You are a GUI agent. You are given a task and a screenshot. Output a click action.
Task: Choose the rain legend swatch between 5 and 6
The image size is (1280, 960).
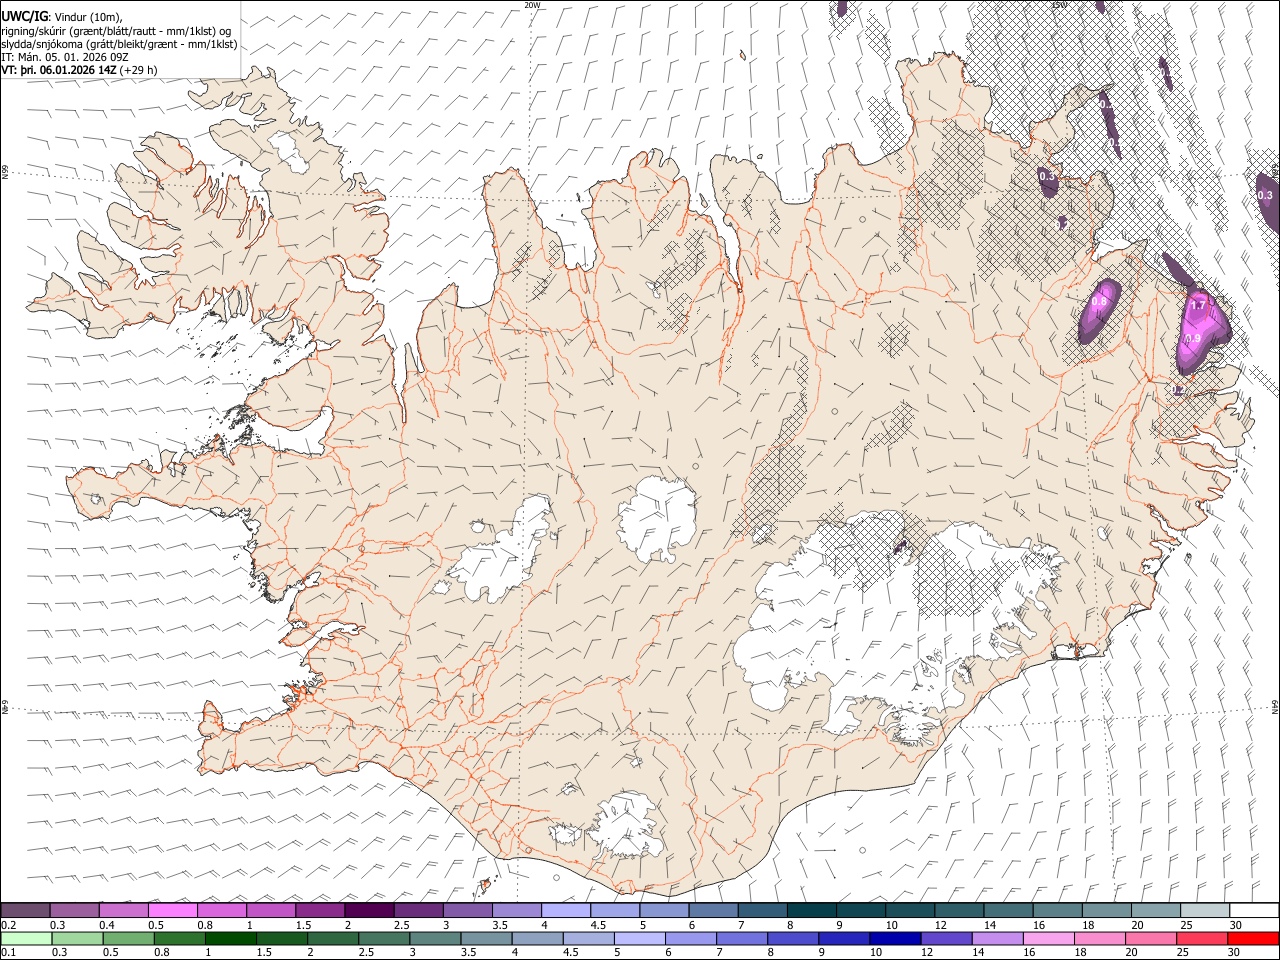coord(640,938)
